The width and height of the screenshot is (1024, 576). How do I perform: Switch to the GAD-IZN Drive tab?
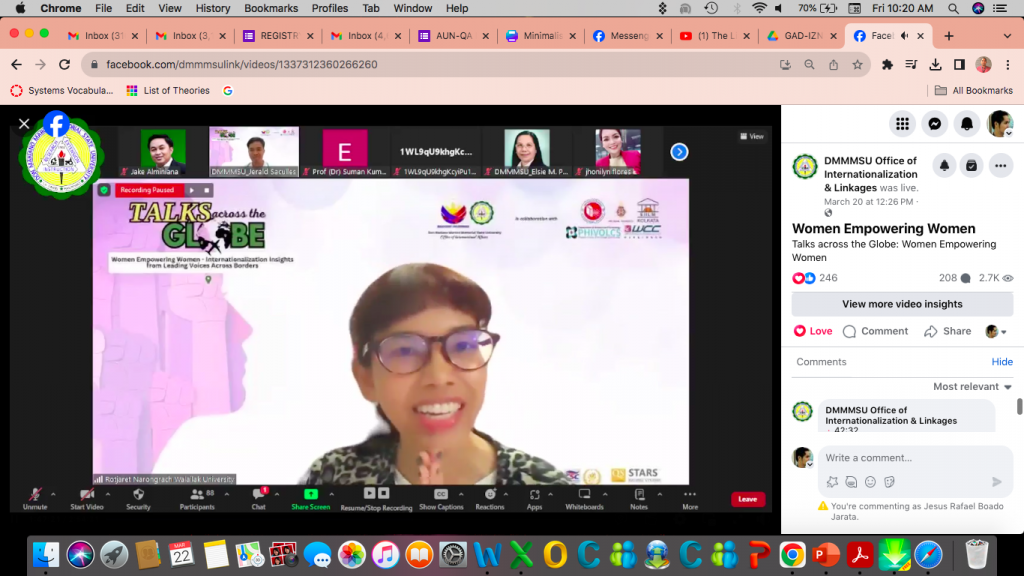click(802, 36)
